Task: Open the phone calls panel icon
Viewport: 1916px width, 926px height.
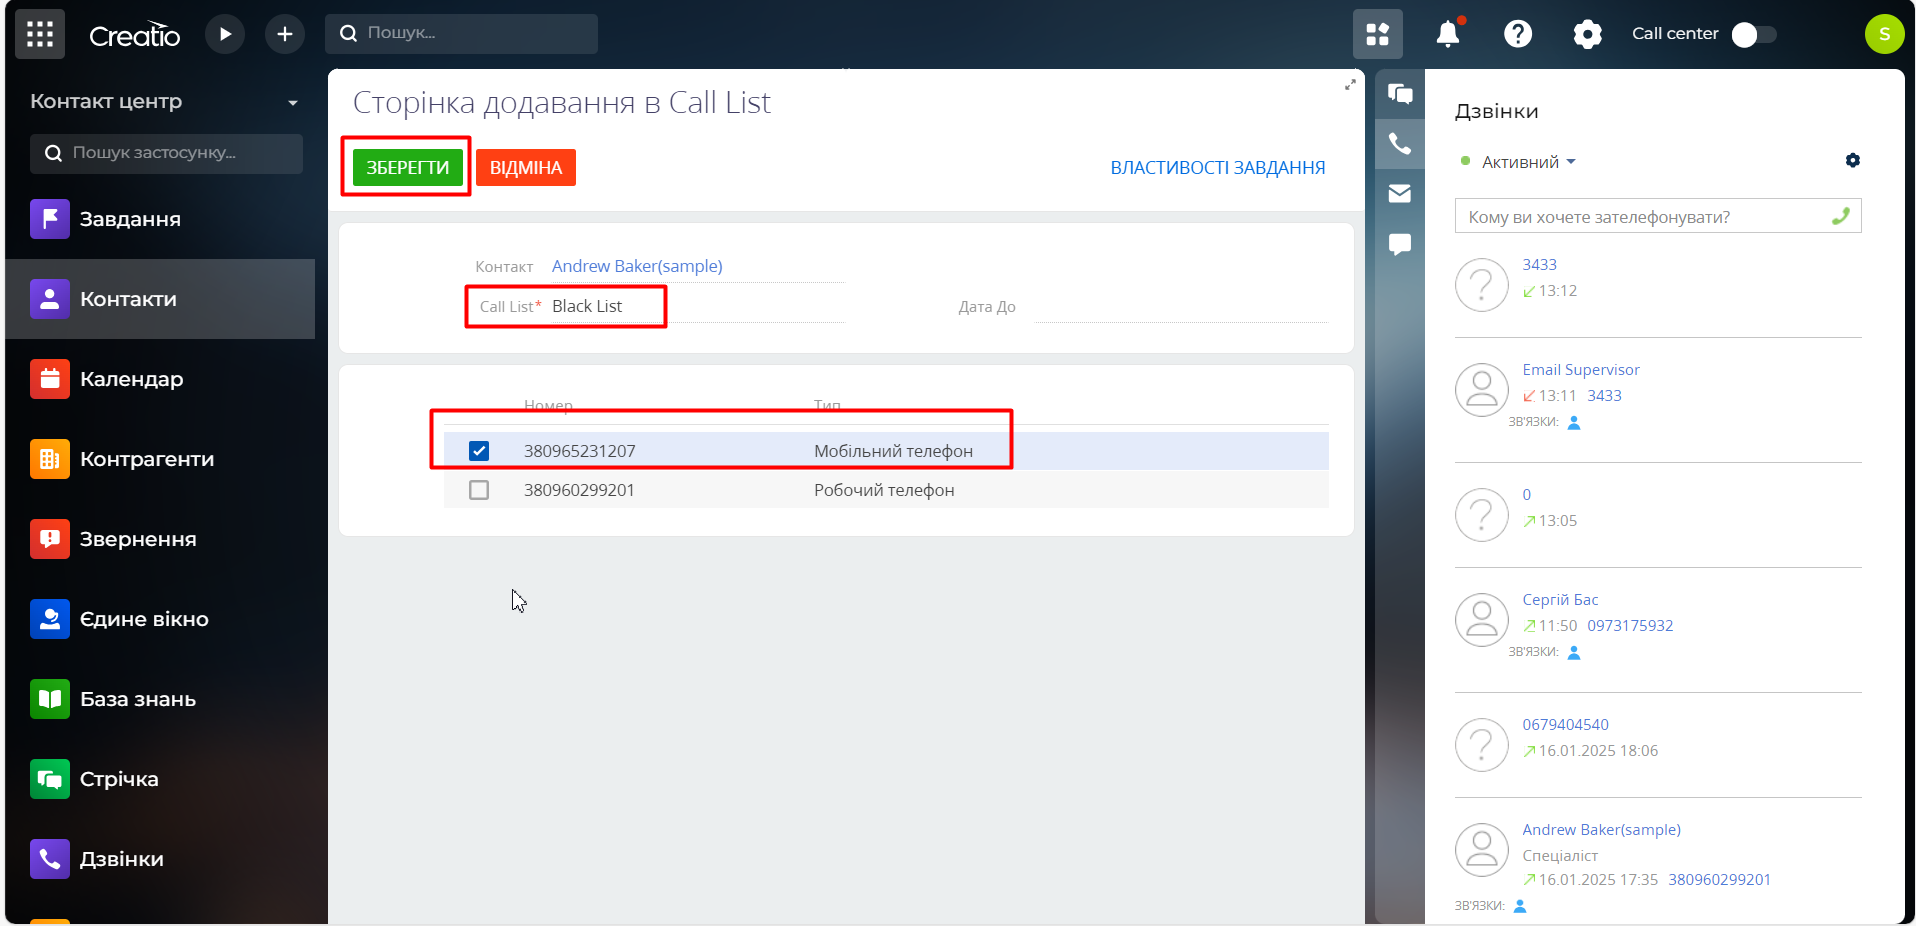Action: (1400, 144)
